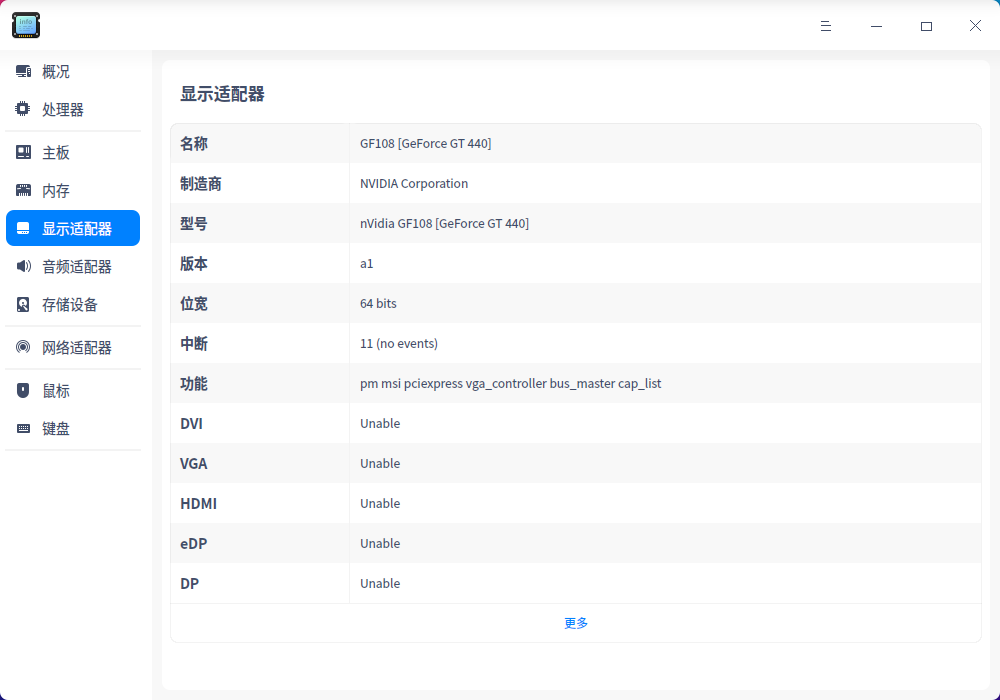Click the 更多 link to show more details

pyautogui.click(x=575, y=622)
